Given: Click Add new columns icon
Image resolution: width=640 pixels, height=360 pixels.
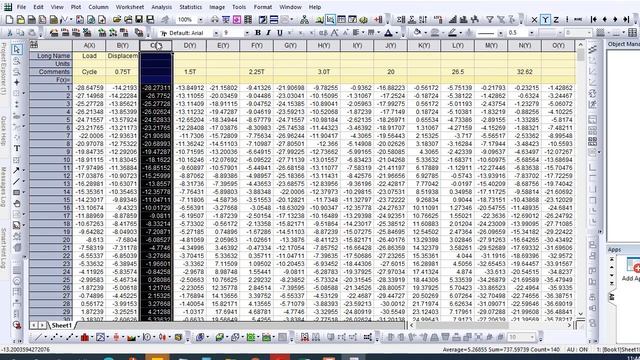Looking at the screenshot, I should point(378,20).
